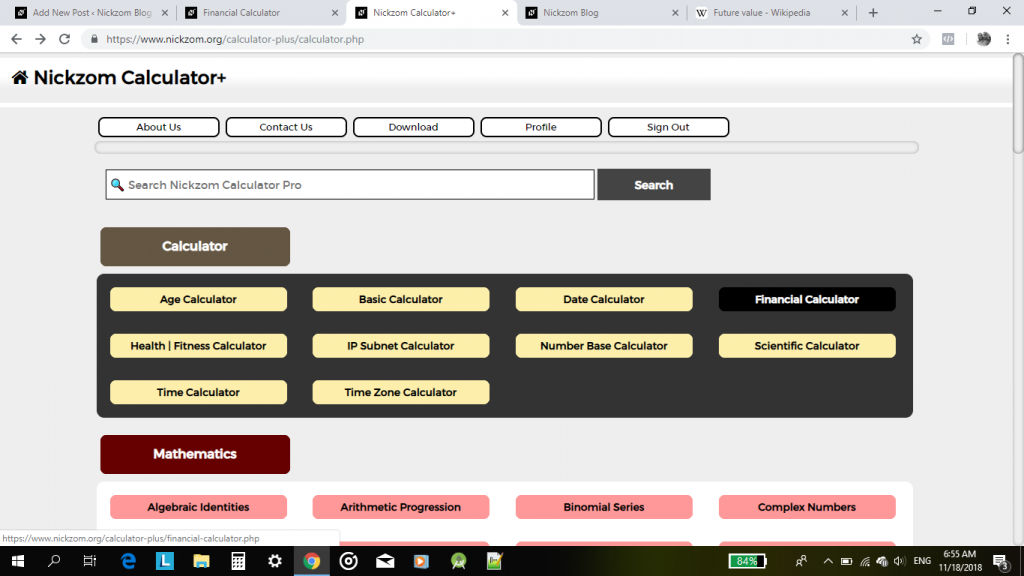Image resolution: width=1024 pixels, height=576 pixels.
Task: Open File Explorer from the taskbar
Action: click(x=201, y=561)
